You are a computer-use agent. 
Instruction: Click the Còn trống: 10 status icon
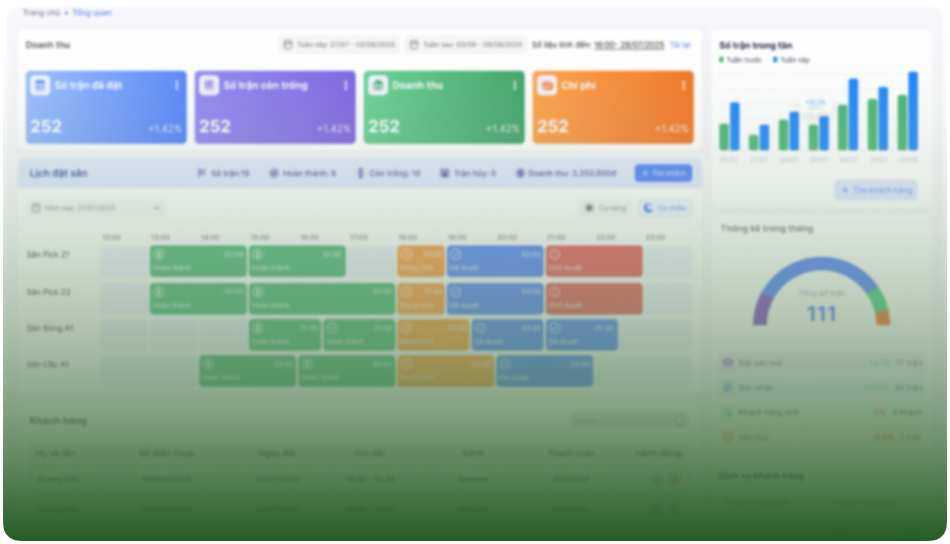tap(360, 173)
